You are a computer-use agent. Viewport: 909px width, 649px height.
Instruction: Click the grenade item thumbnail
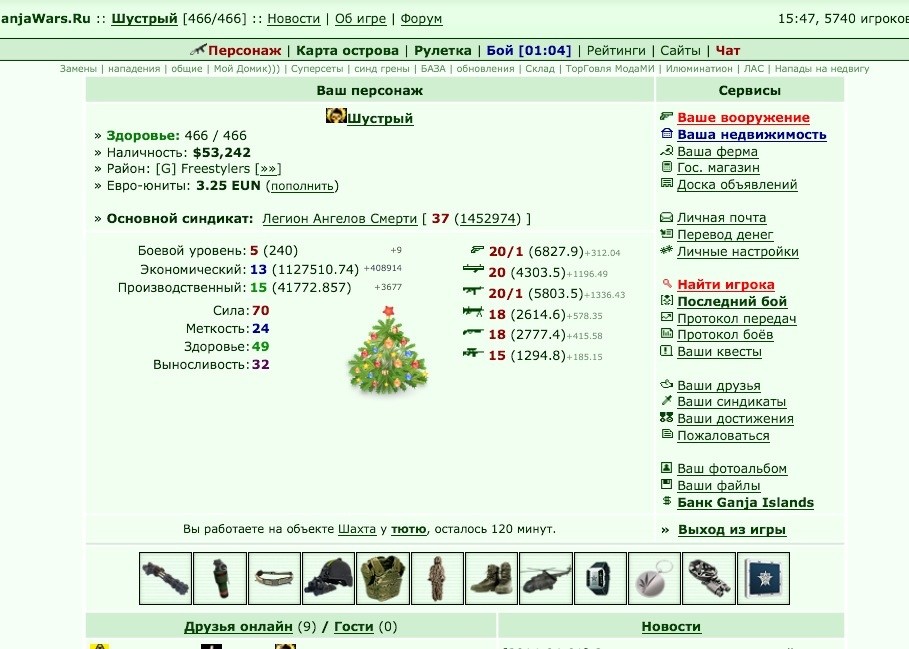[220, 578]
